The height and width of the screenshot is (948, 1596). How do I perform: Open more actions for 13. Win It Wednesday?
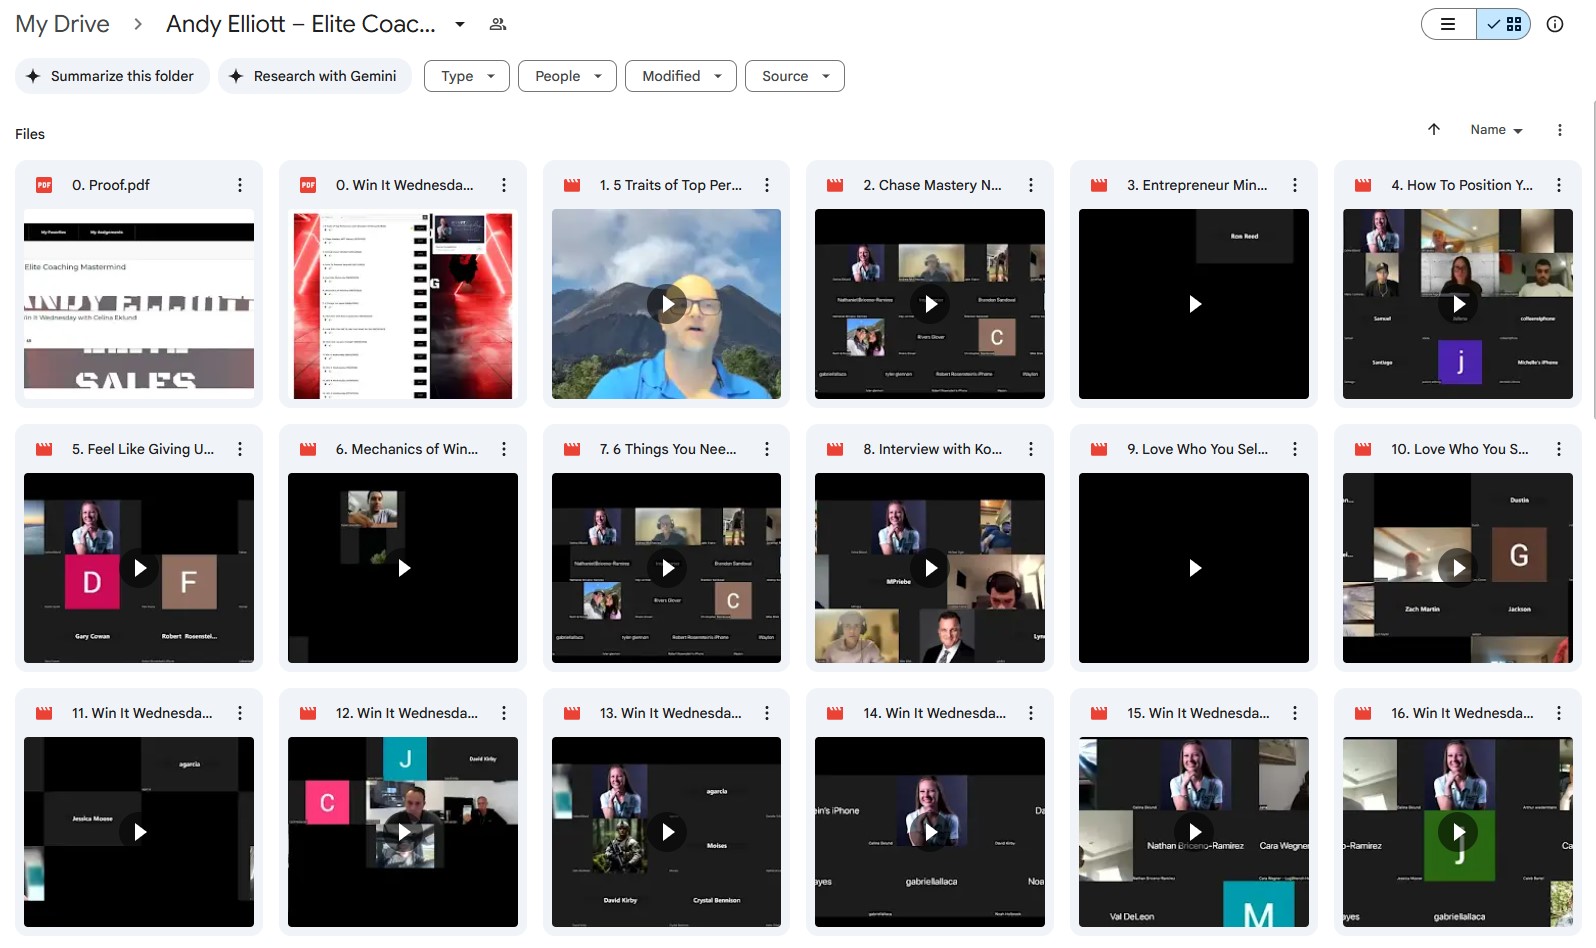[767, 713]
